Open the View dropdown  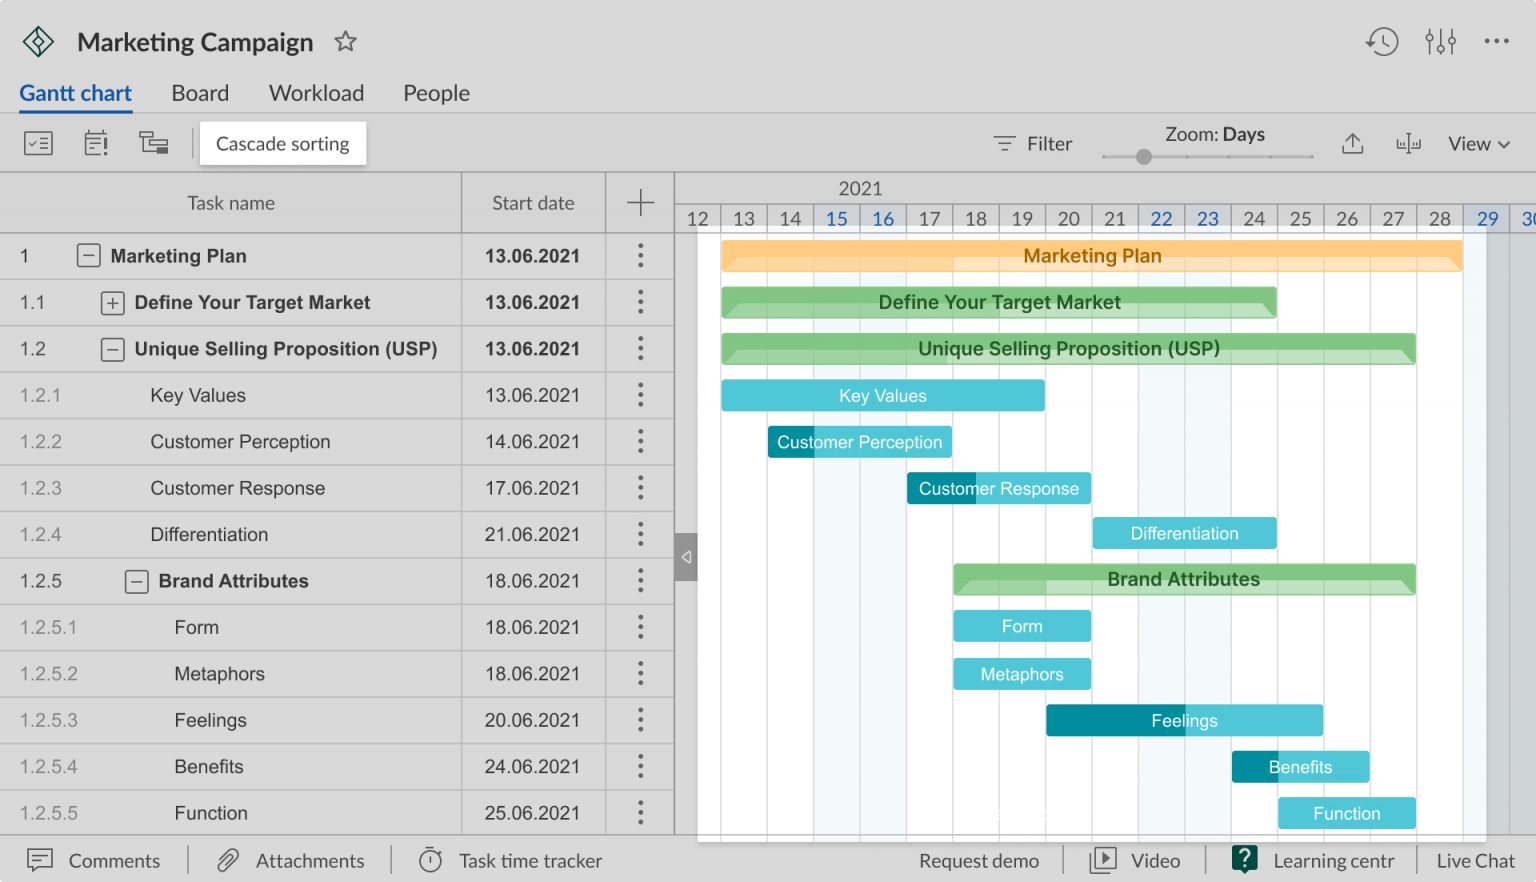[x=1479, y=144]
